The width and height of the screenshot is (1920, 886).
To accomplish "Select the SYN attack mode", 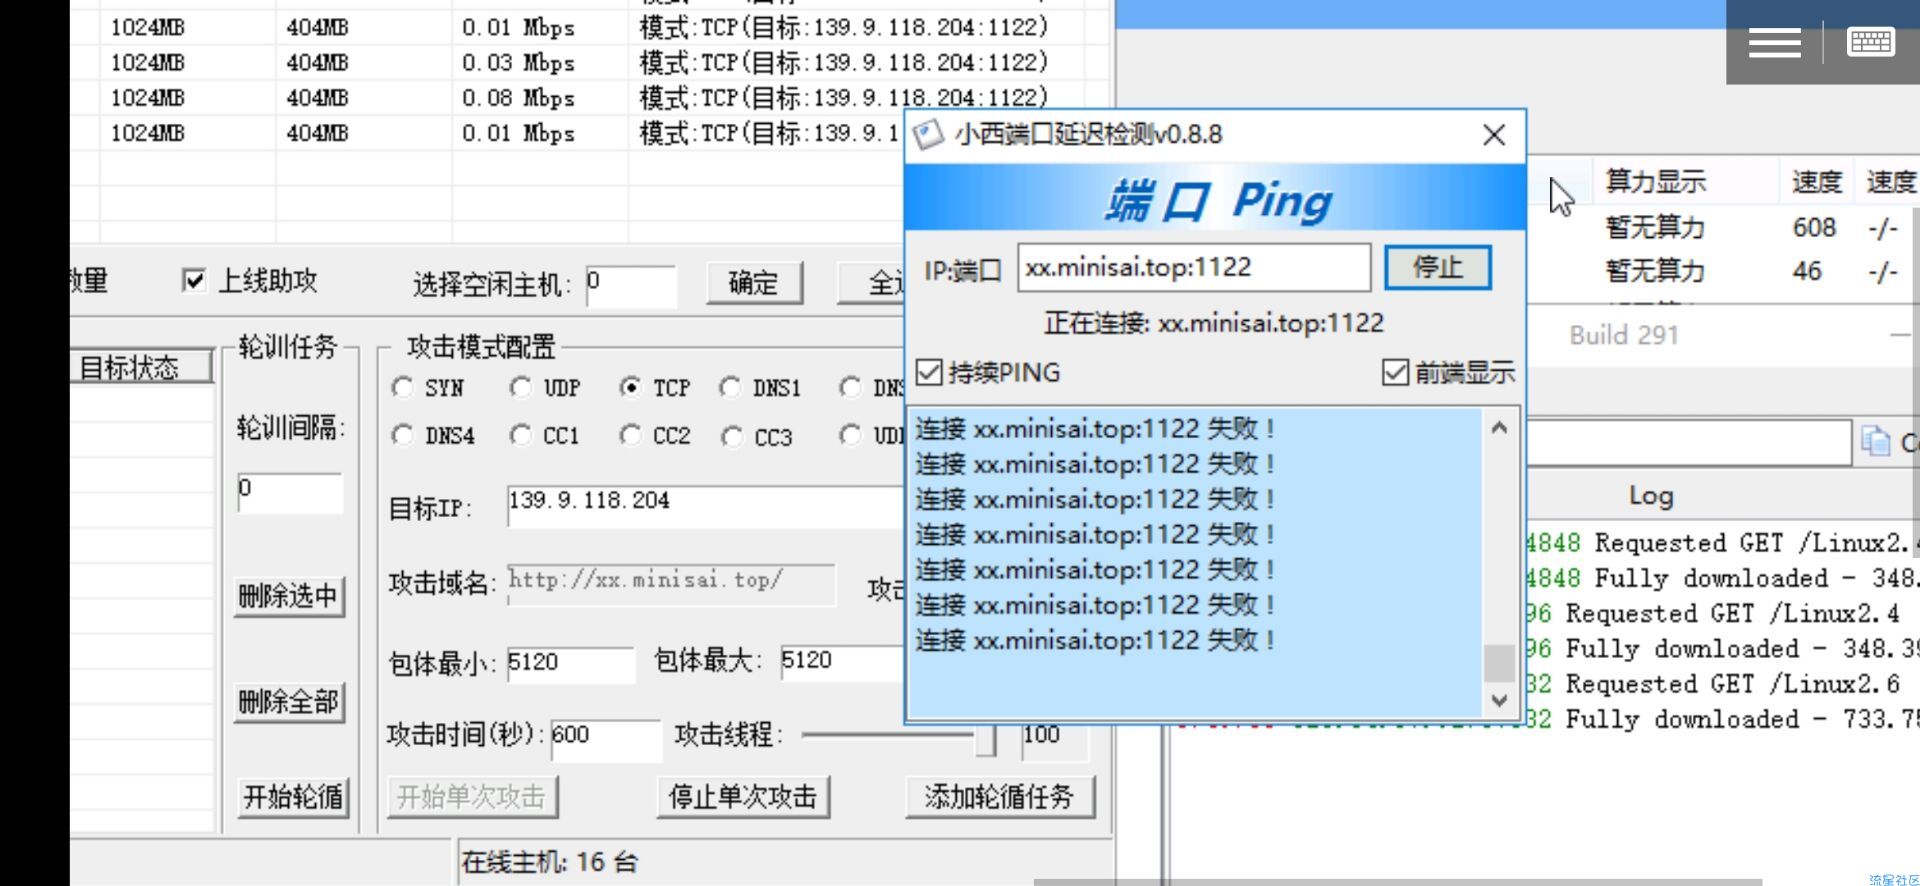I will 402,387.
